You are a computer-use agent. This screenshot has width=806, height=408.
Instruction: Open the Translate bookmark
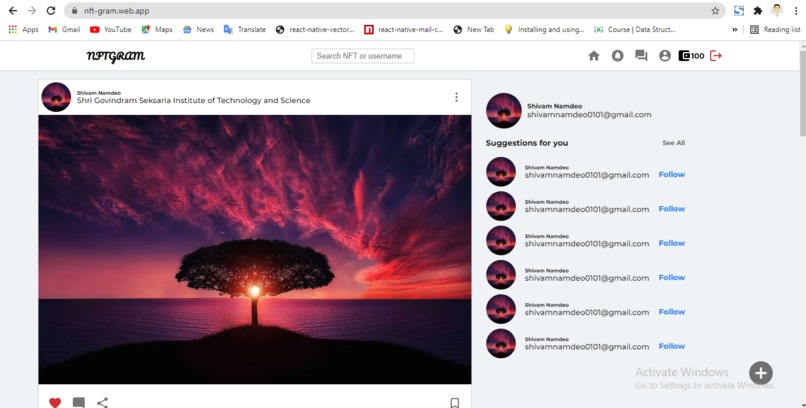point(245,29)
